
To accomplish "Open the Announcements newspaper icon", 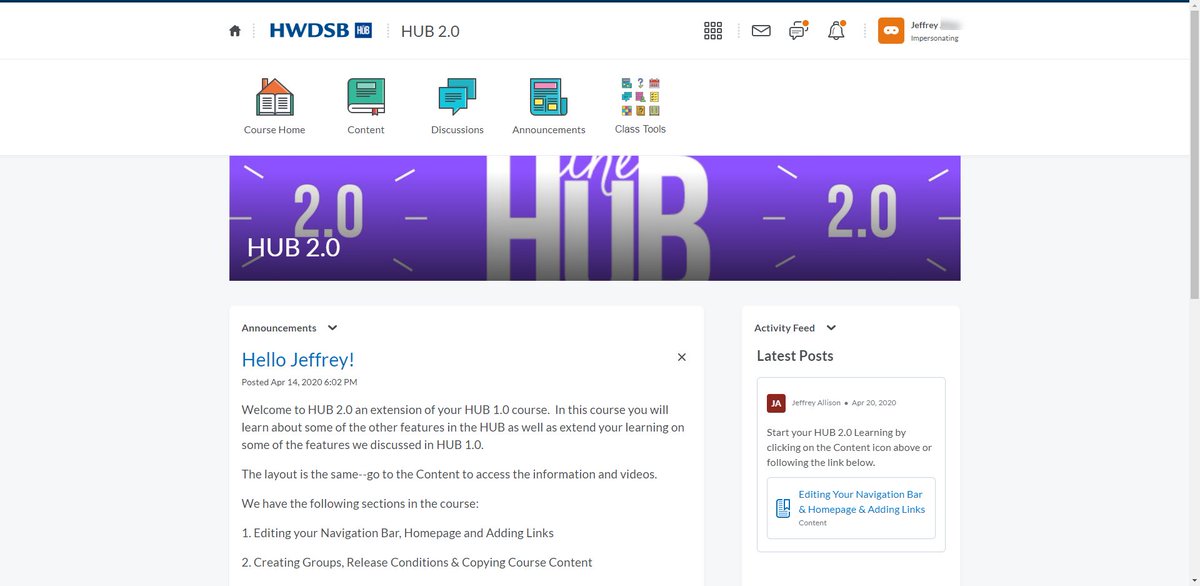I will [548, 97].
